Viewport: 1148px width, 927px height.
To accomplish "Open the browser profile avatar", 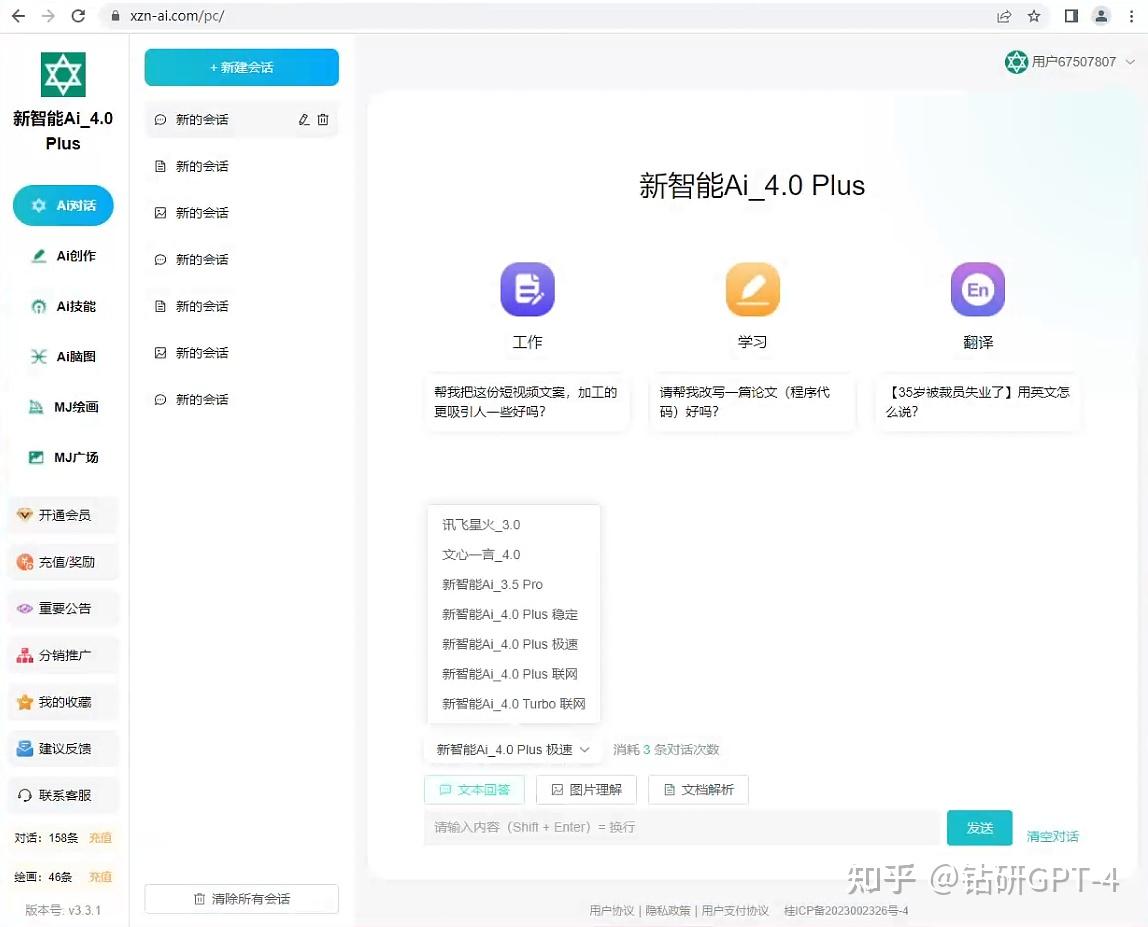I will pyautogui.click(x=1101, y=16).
